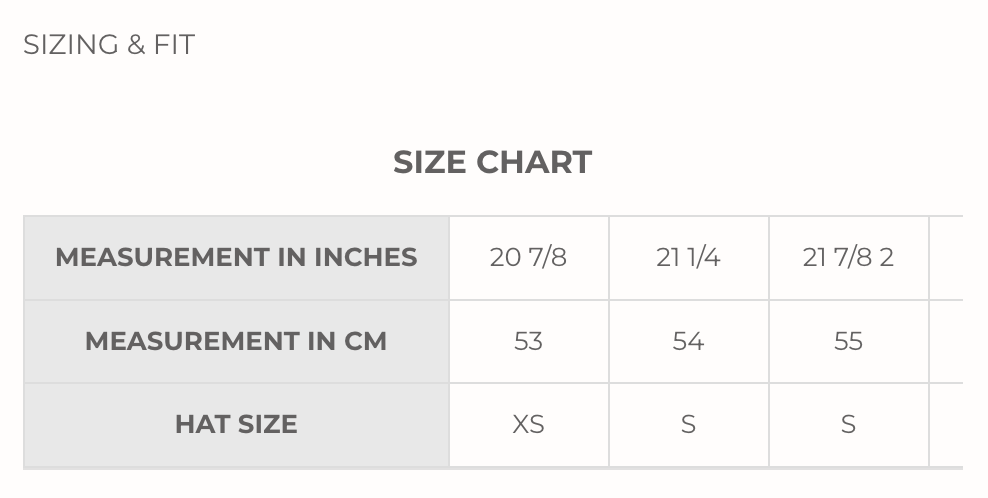
Task: Choose the S hat size below 54
Action: pyautogui.click(x=688, y=424)
